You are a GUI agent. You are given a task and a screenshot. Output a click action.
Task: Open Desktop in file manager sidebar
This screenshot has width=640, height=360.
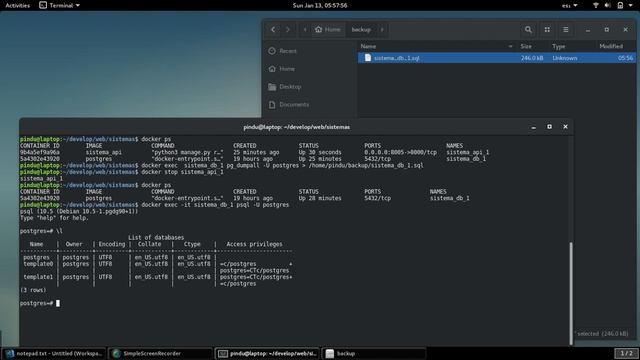point(309,87)
